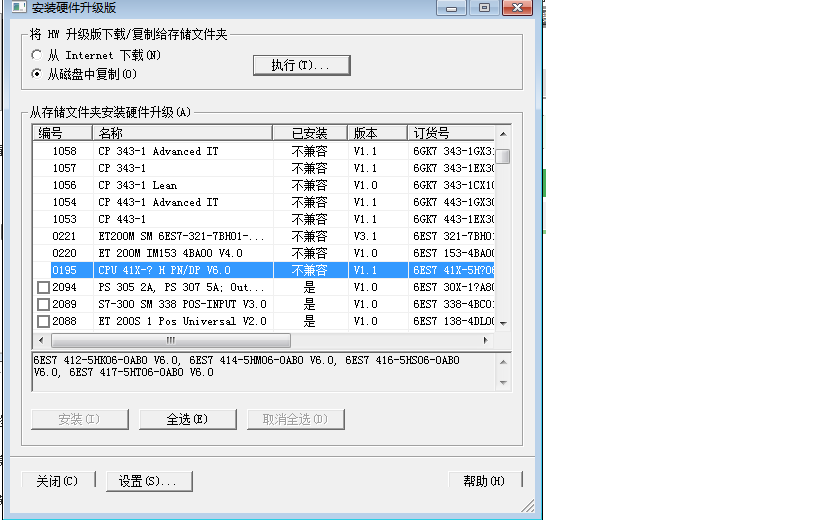Image resolution: width=819 pixels, height=520 pixels.
Task: Select row CP 343-1 Advanced IT
Action: coord(264,151)
